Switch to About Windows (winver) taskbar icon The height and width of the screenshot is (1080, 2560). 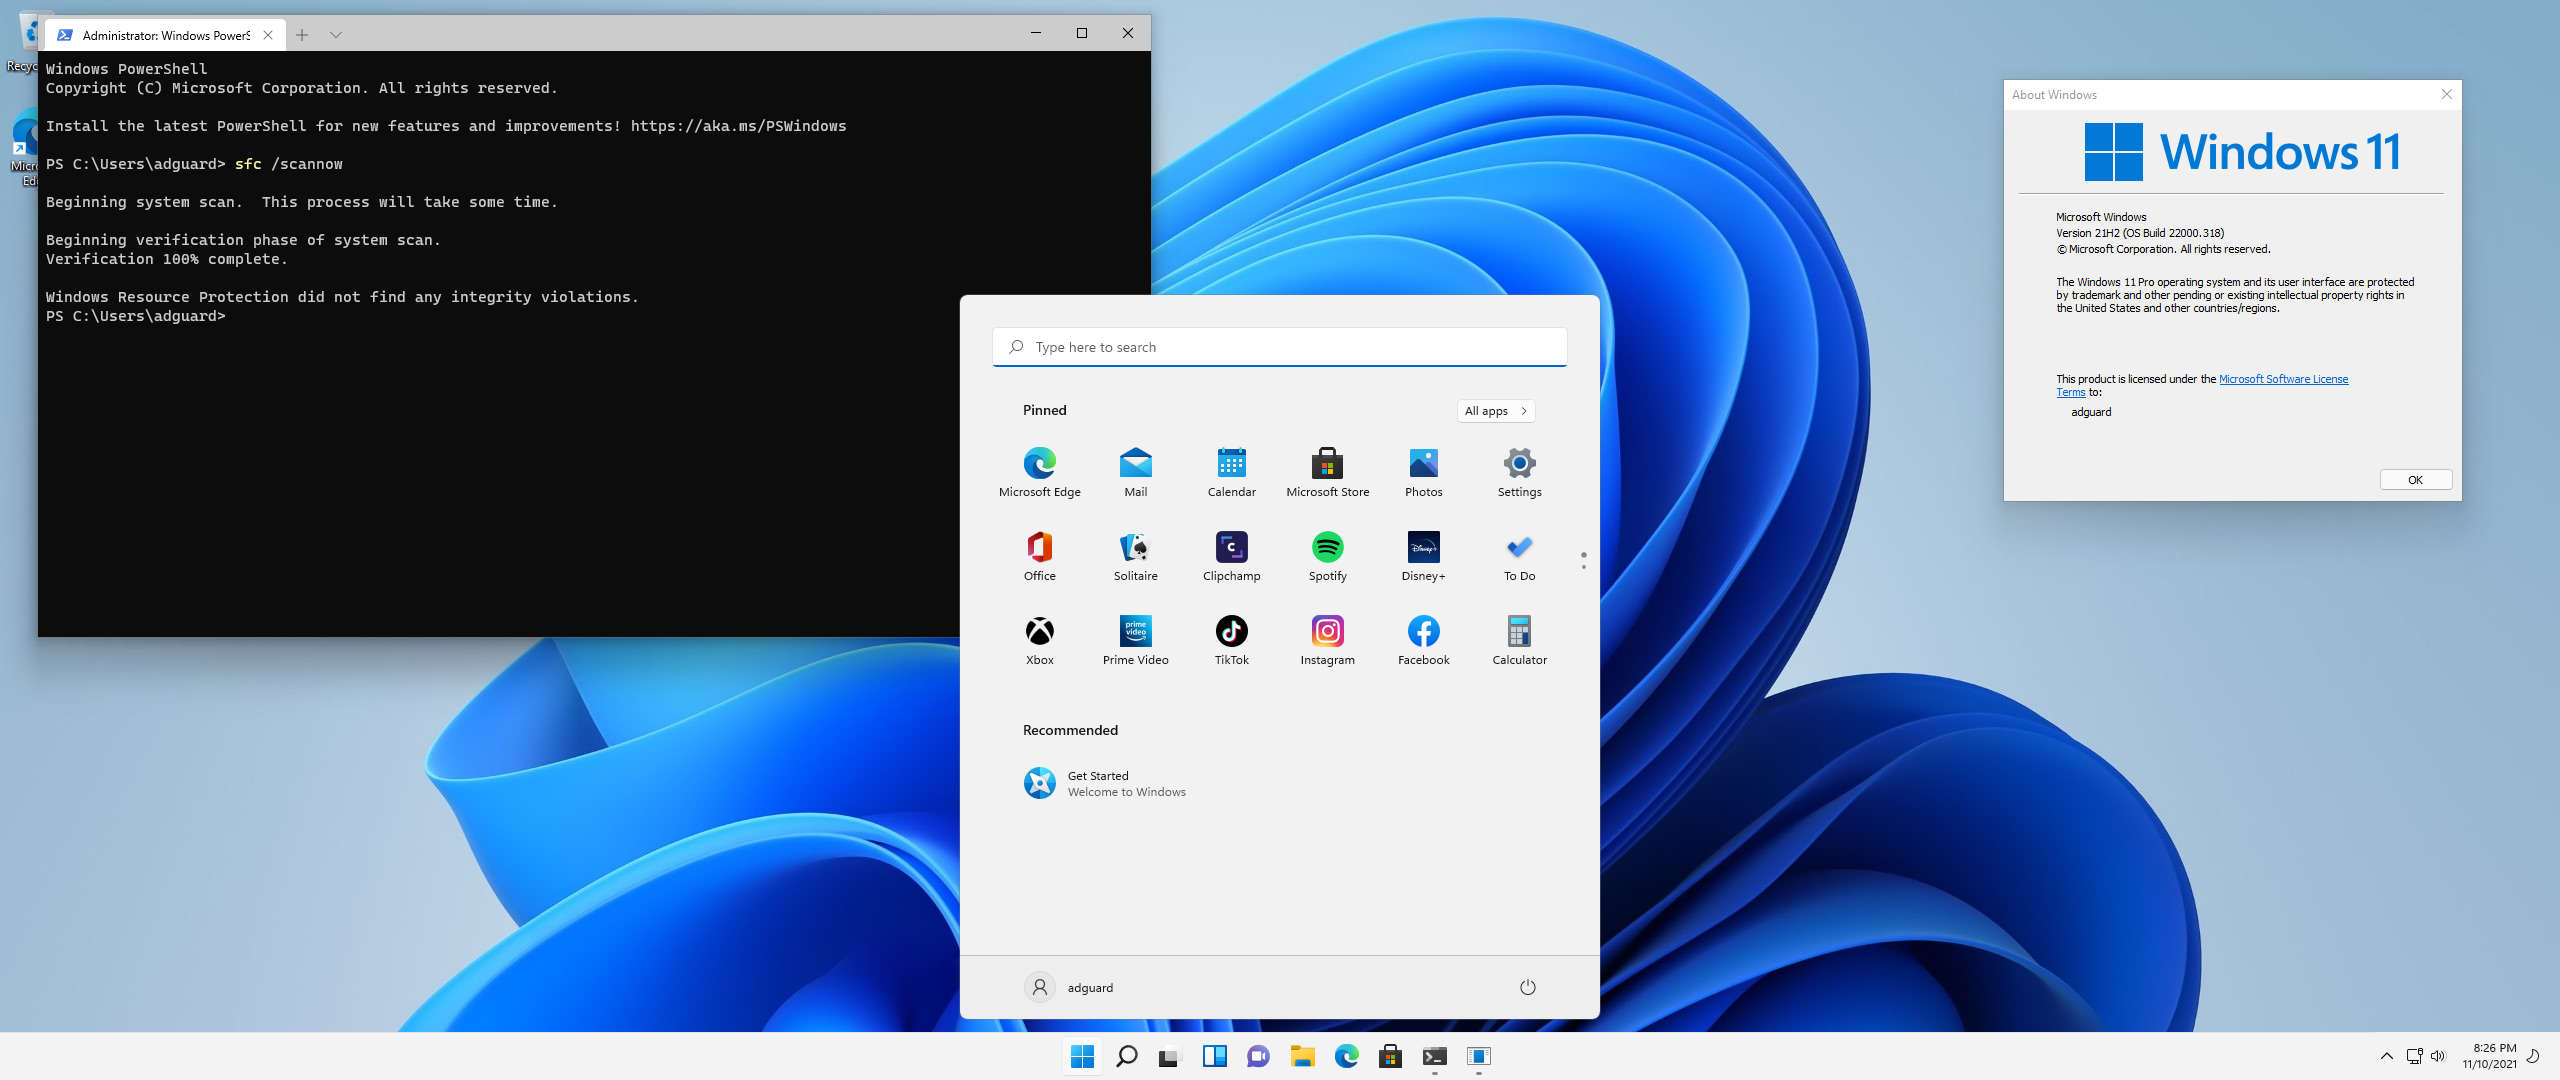click(x=1478, y=1056)
